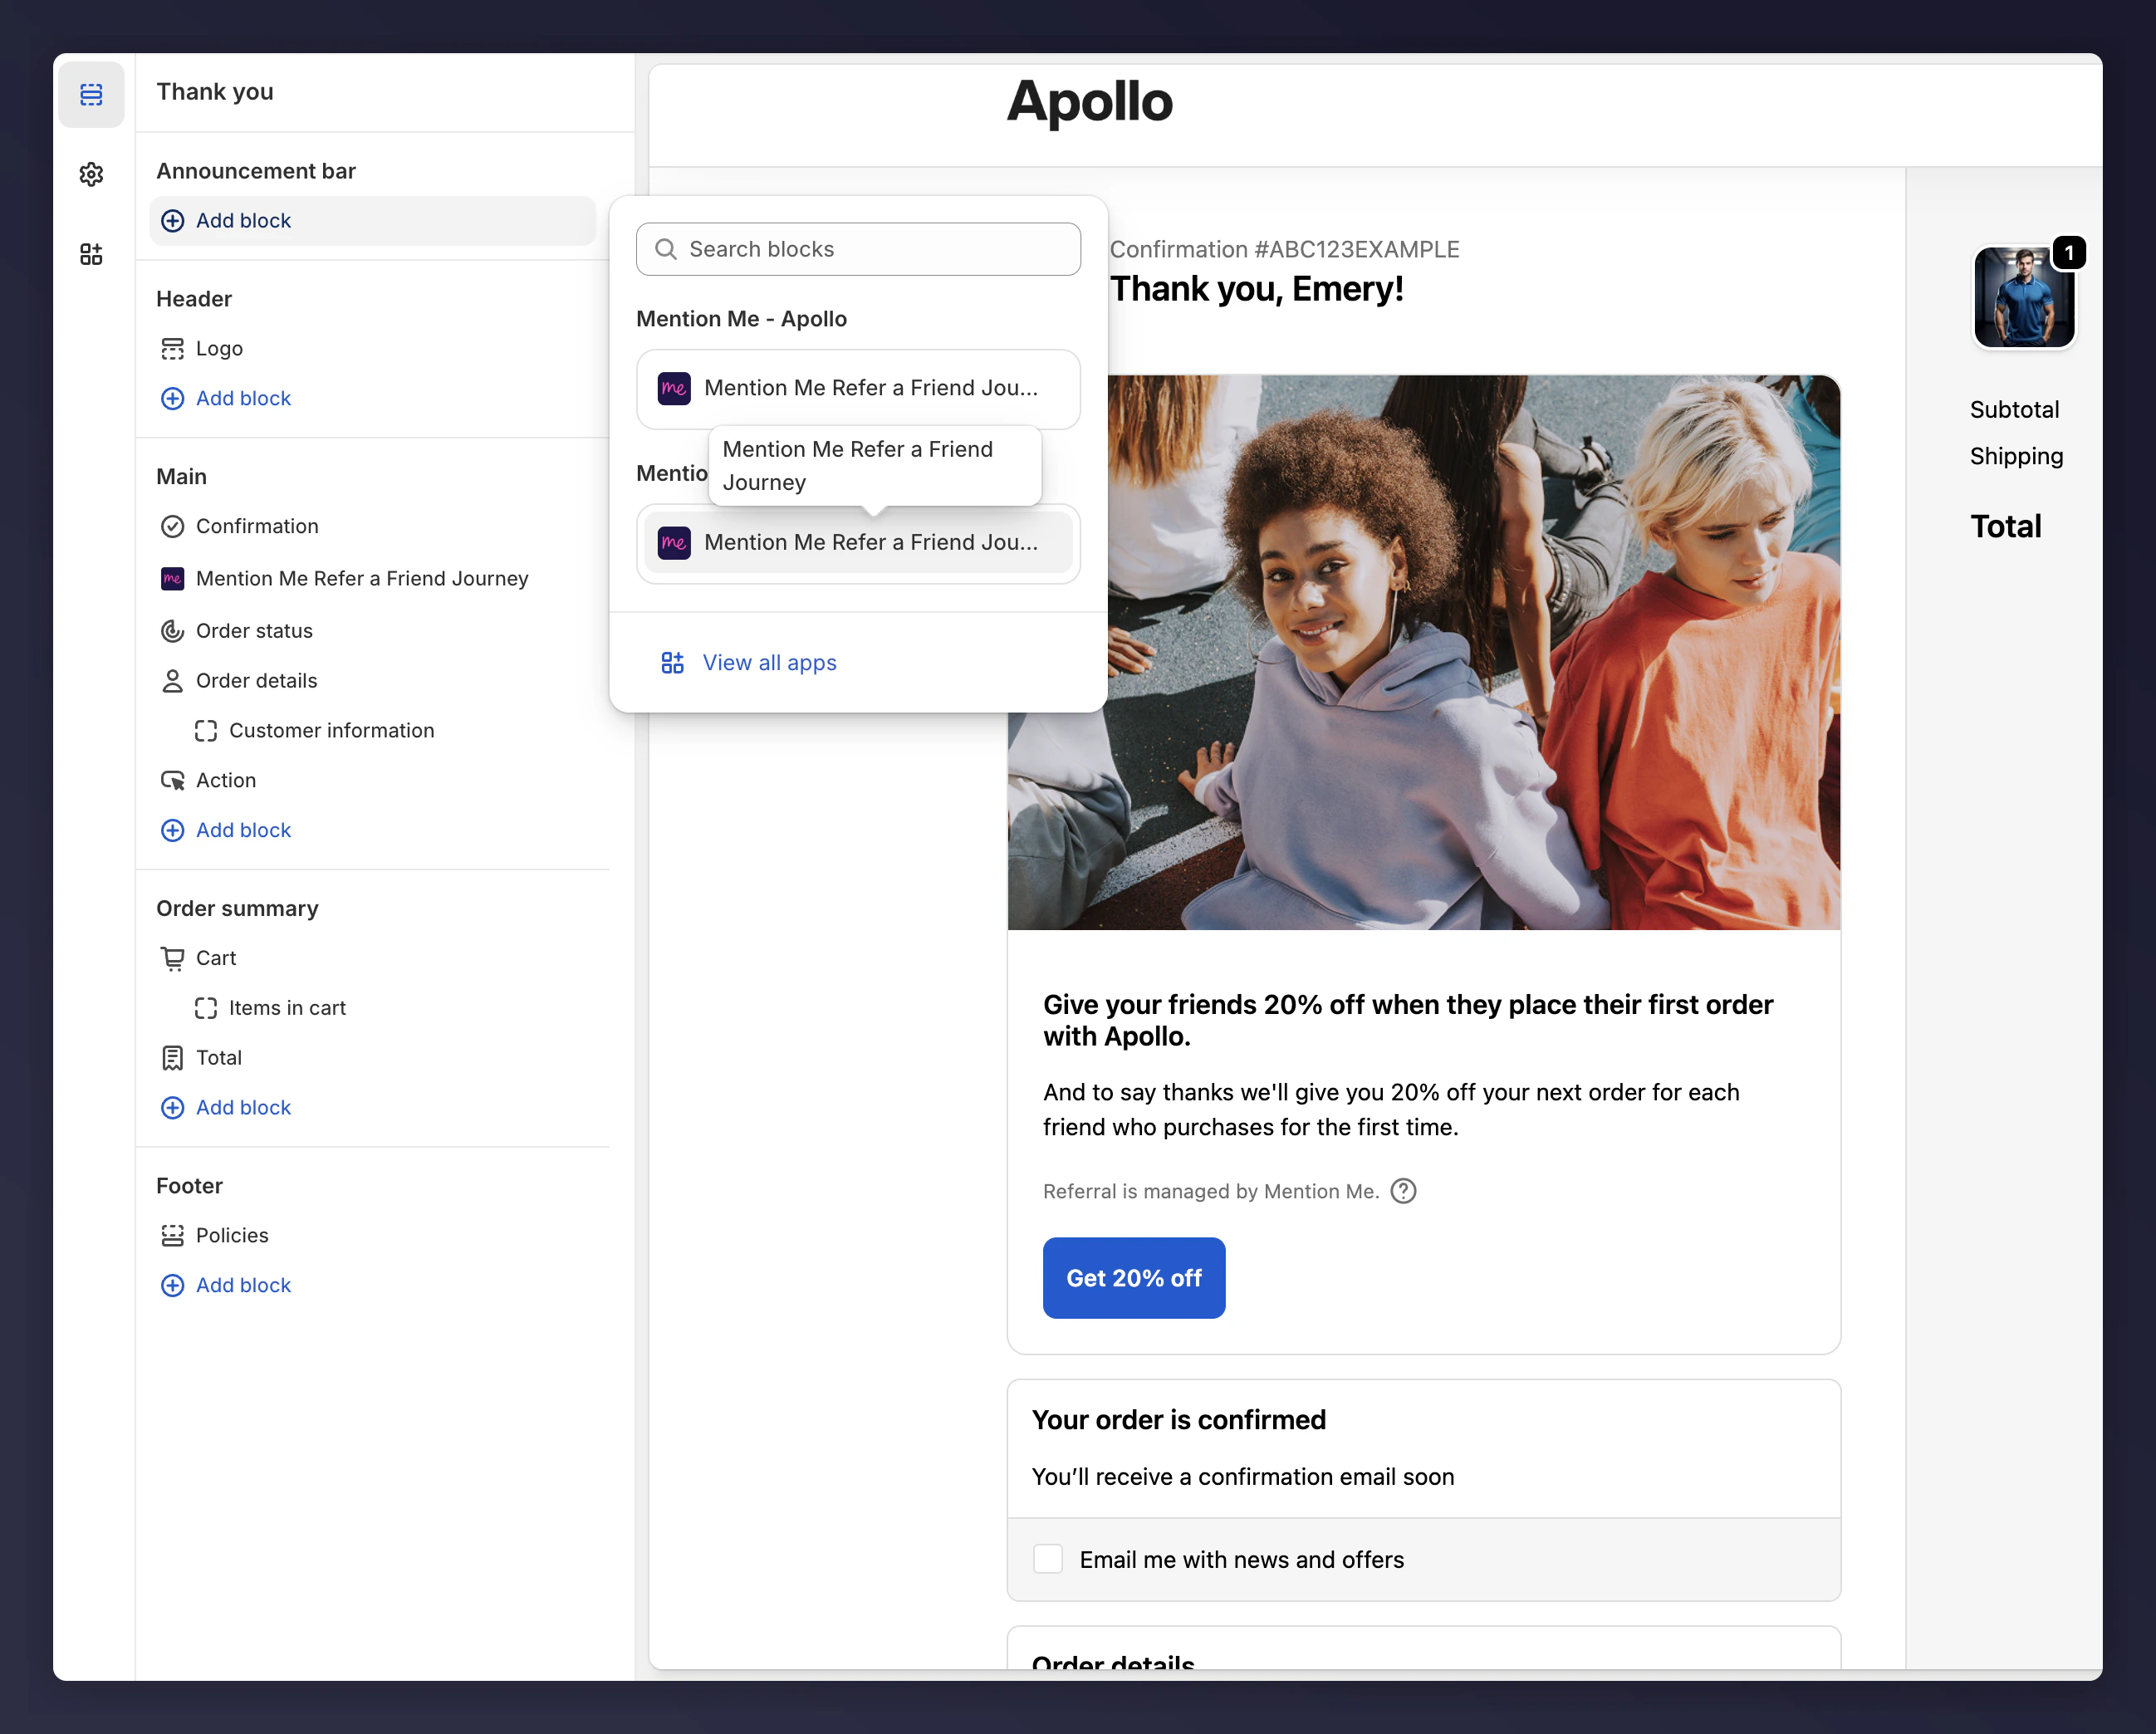Click the product thumbnail in order summary

(x=2024, y=298)
